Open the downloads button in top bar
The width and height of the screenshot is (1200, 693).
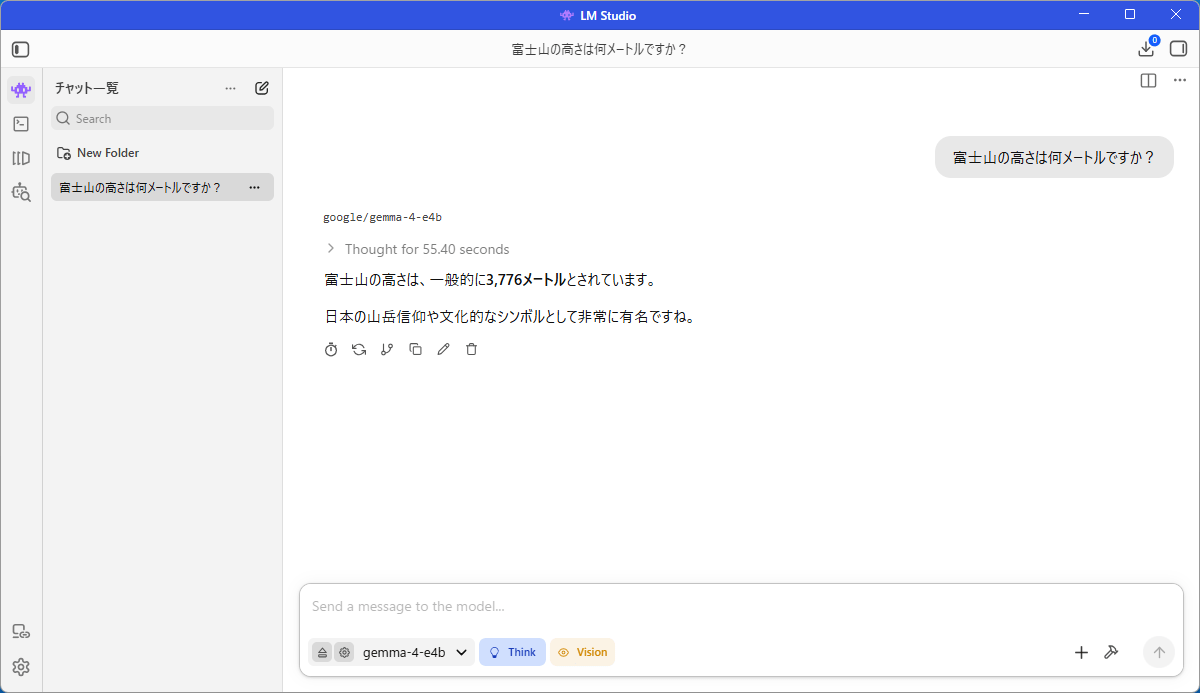pyautogui.click(x=1147, y=49)
